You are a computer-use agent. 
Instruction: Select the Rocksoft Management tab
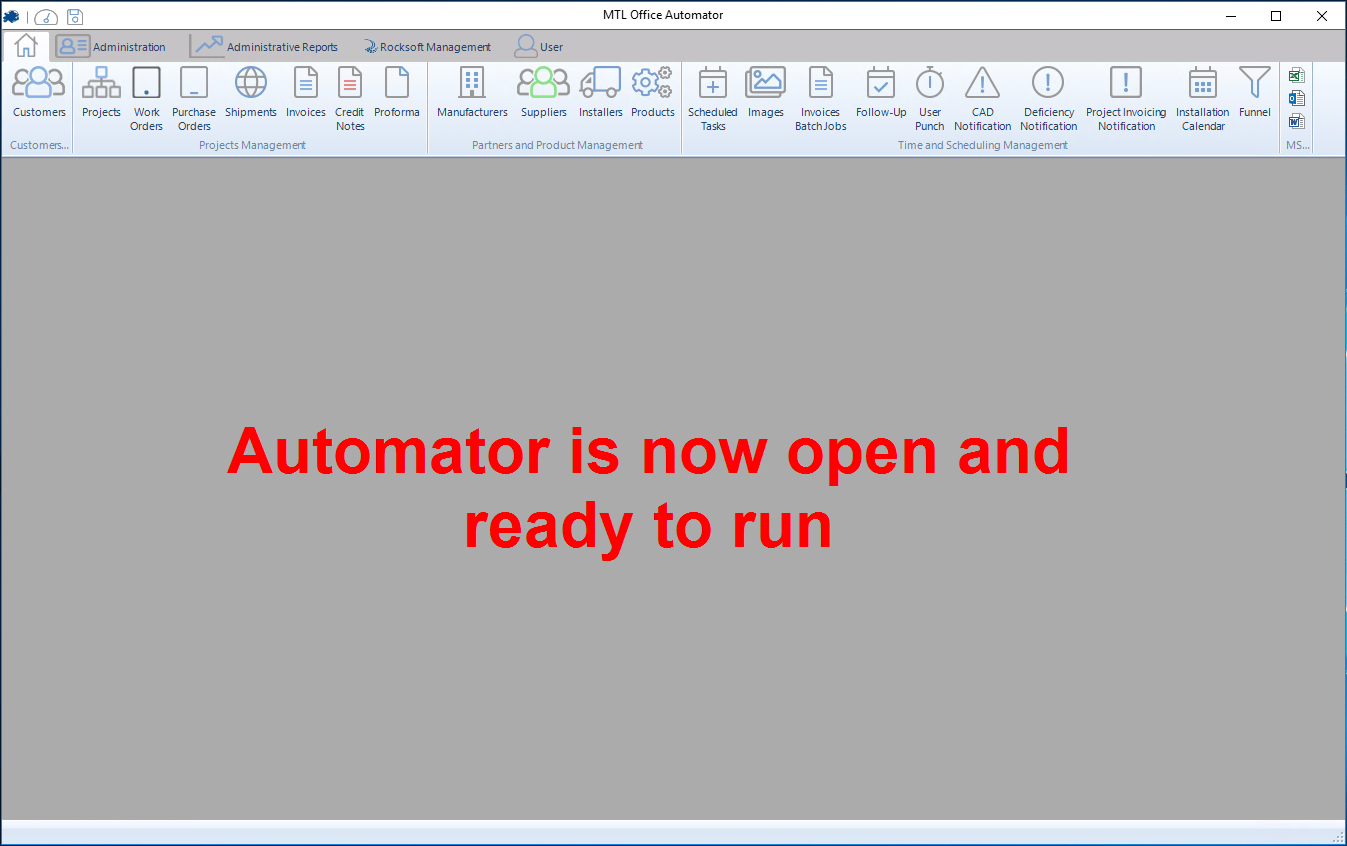tap(427, 47)
